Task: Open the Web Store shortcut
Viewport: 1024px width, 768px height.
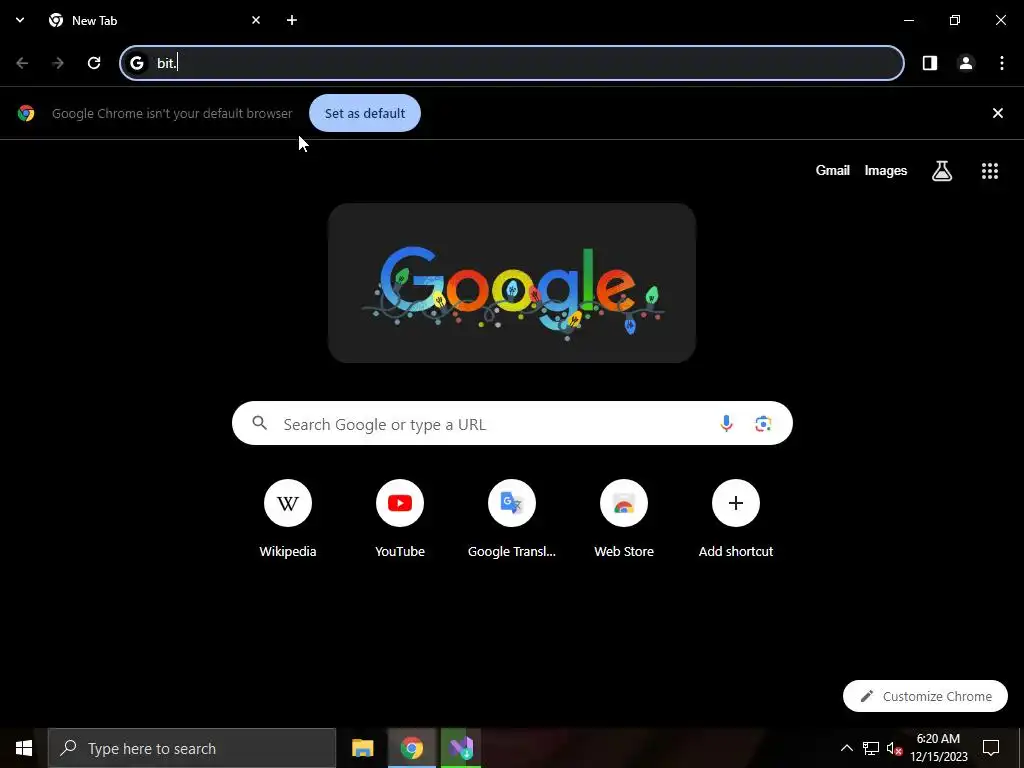Action: [x=624, y=519]
